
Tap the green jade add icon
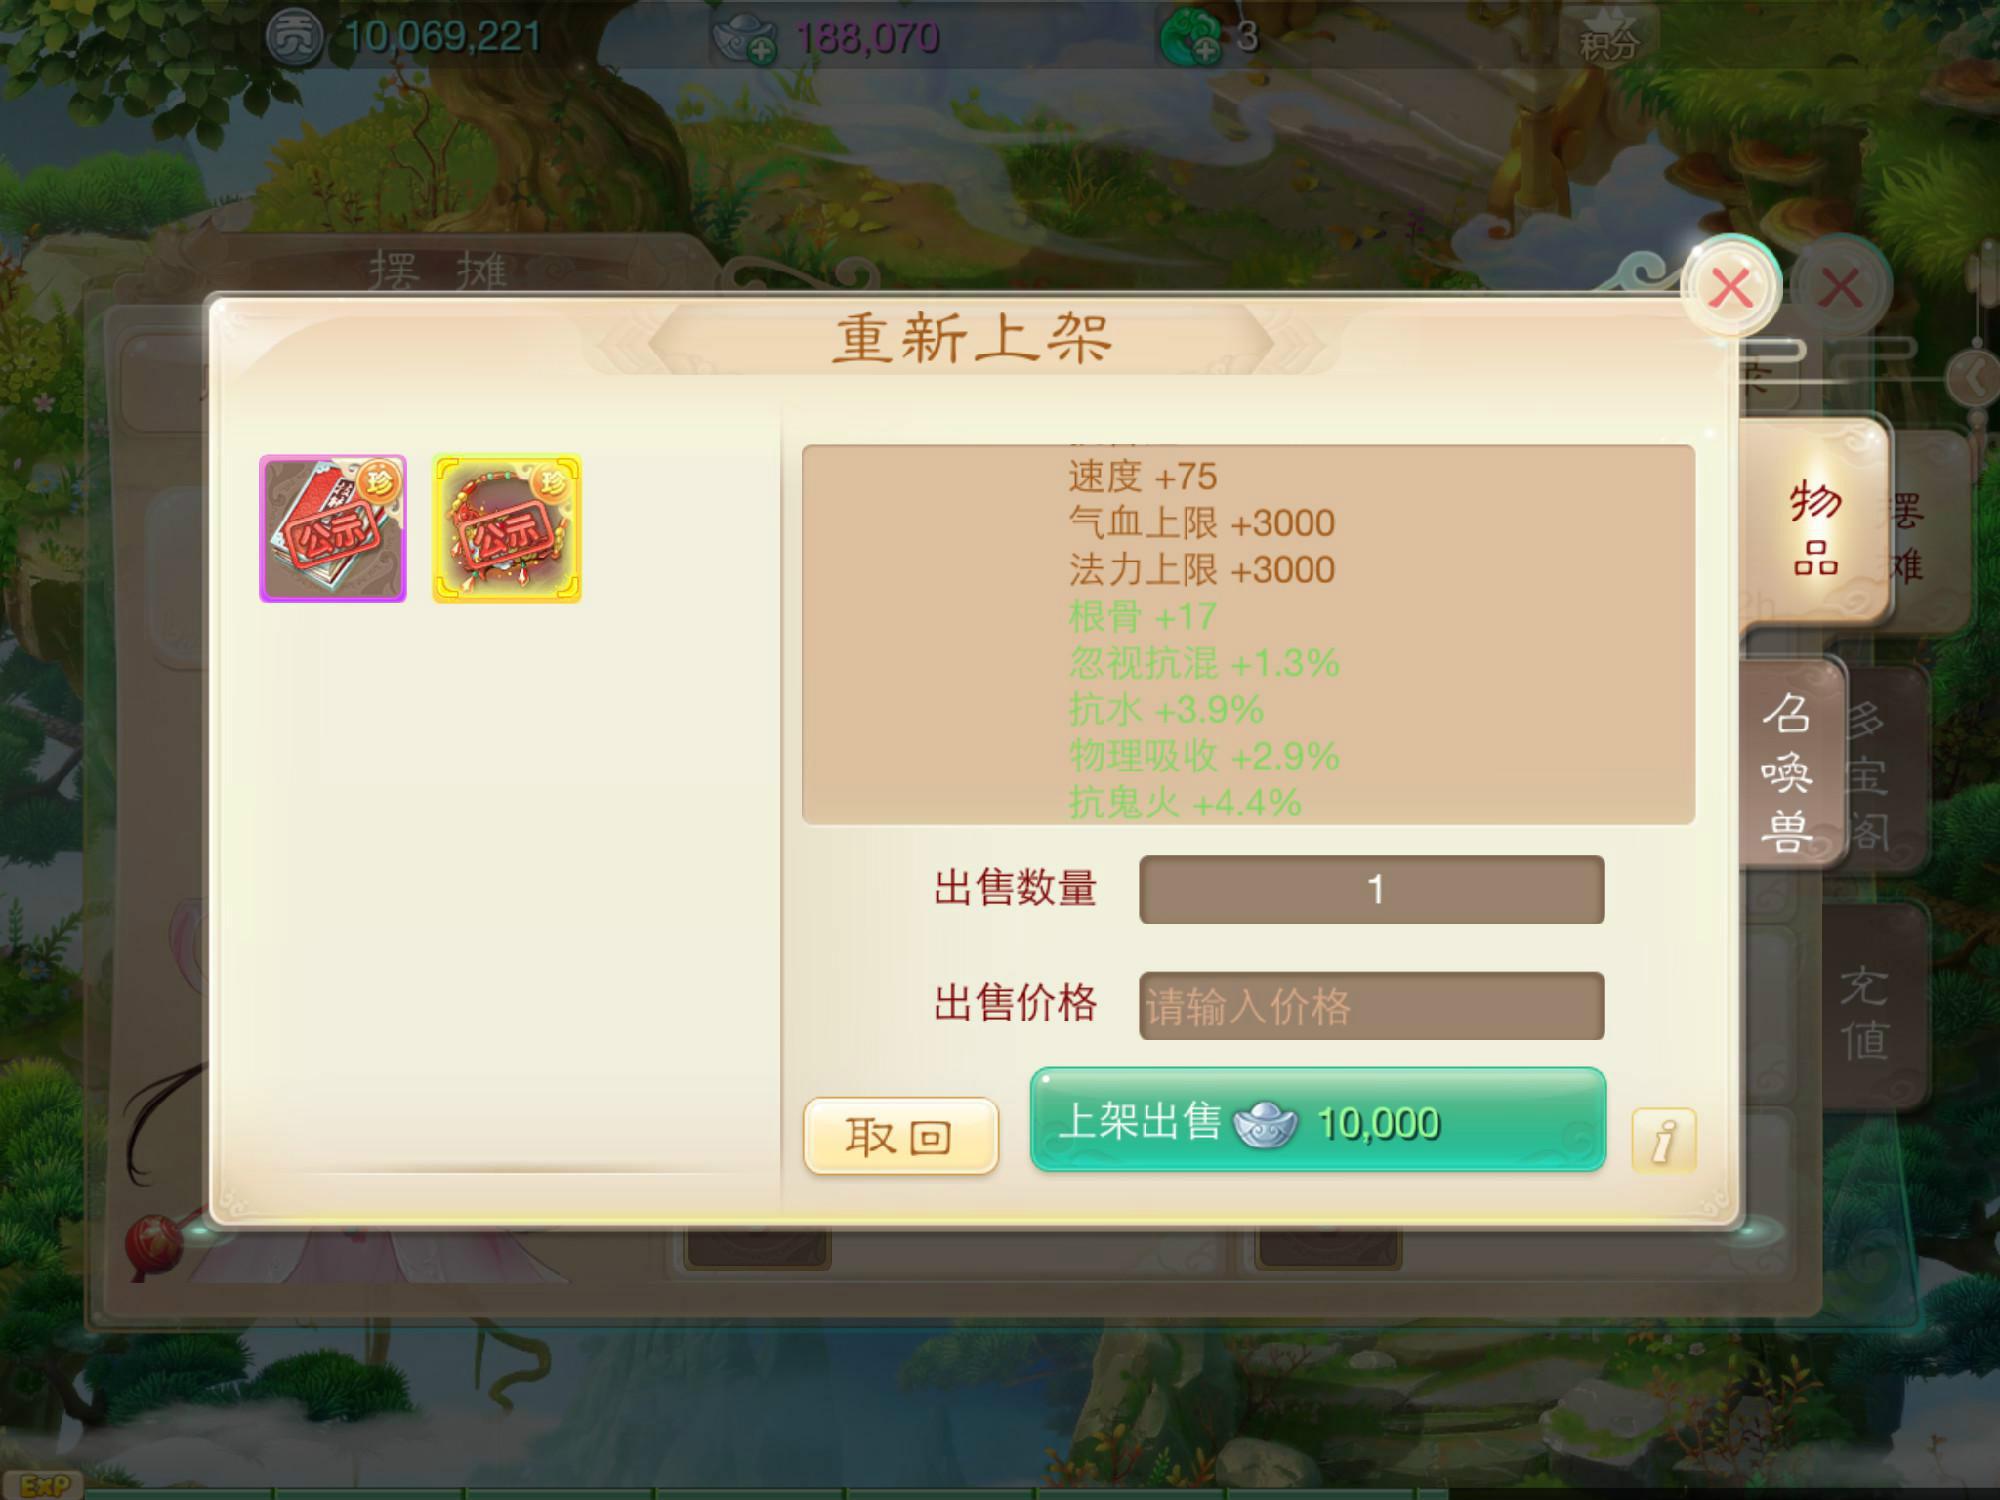(1190, 38)
